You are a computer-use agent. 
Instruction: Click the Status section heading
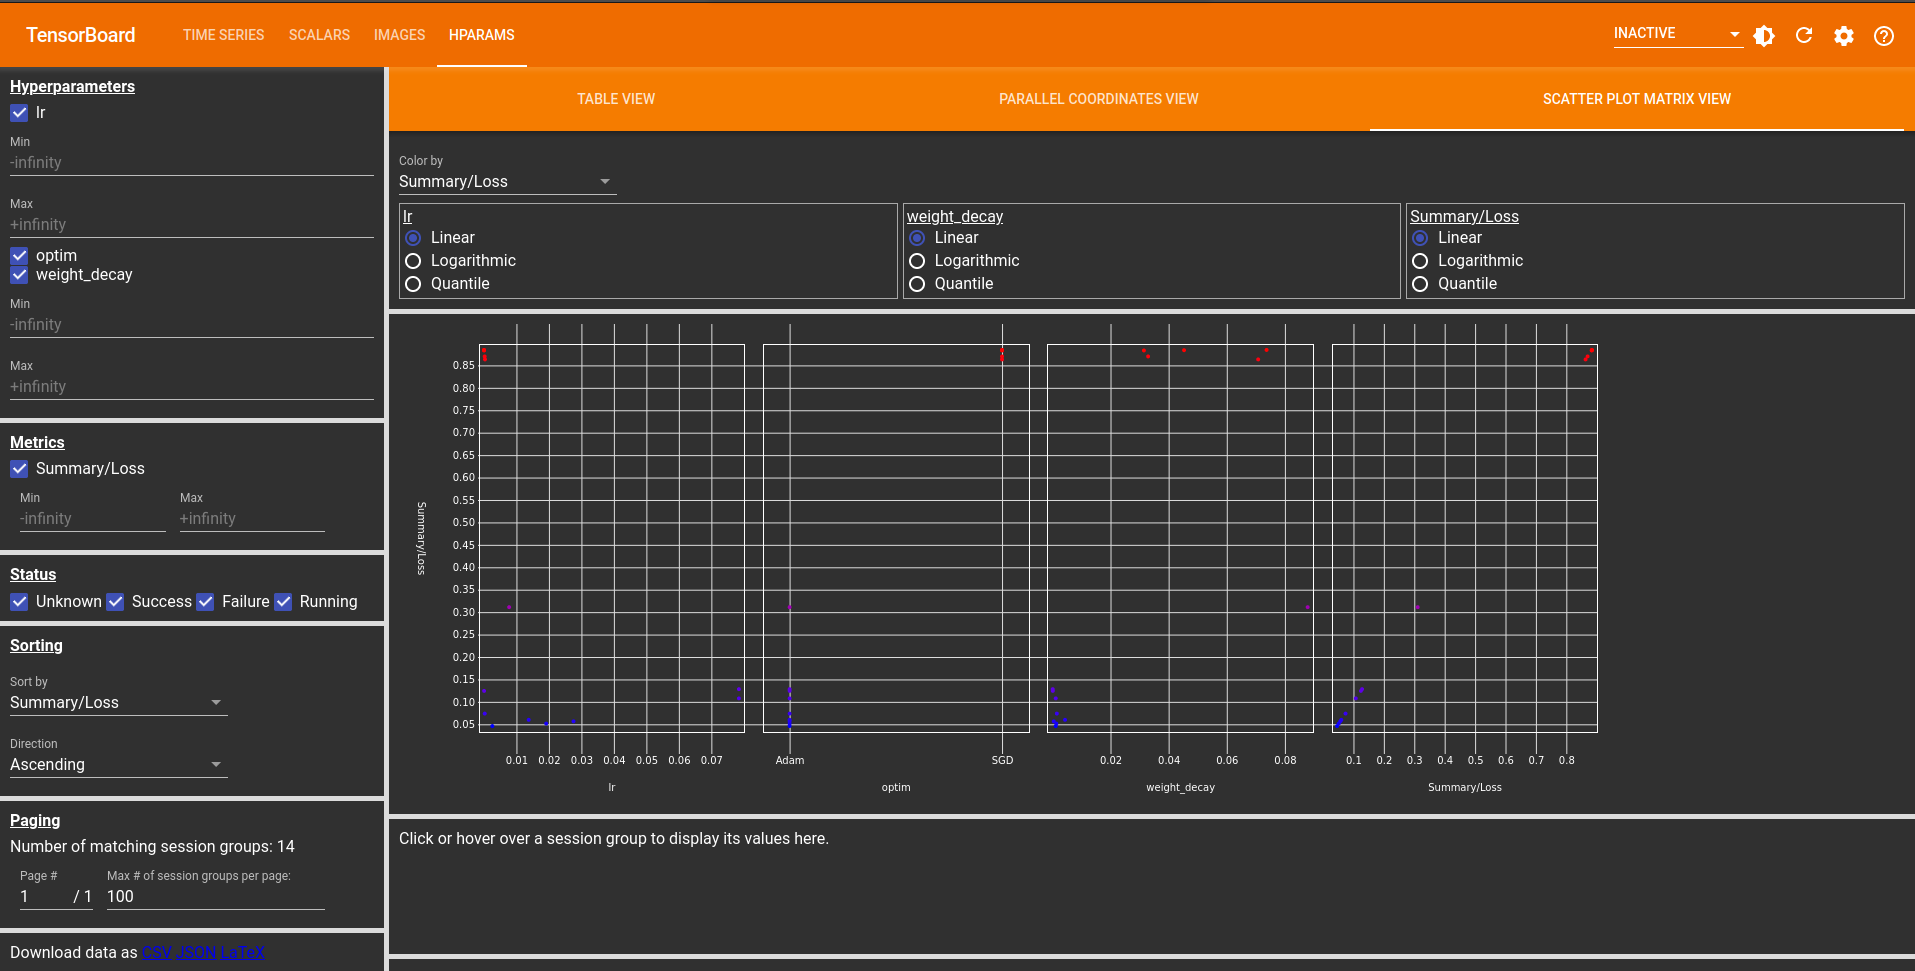pyautogui.click(x=33, y=575)
